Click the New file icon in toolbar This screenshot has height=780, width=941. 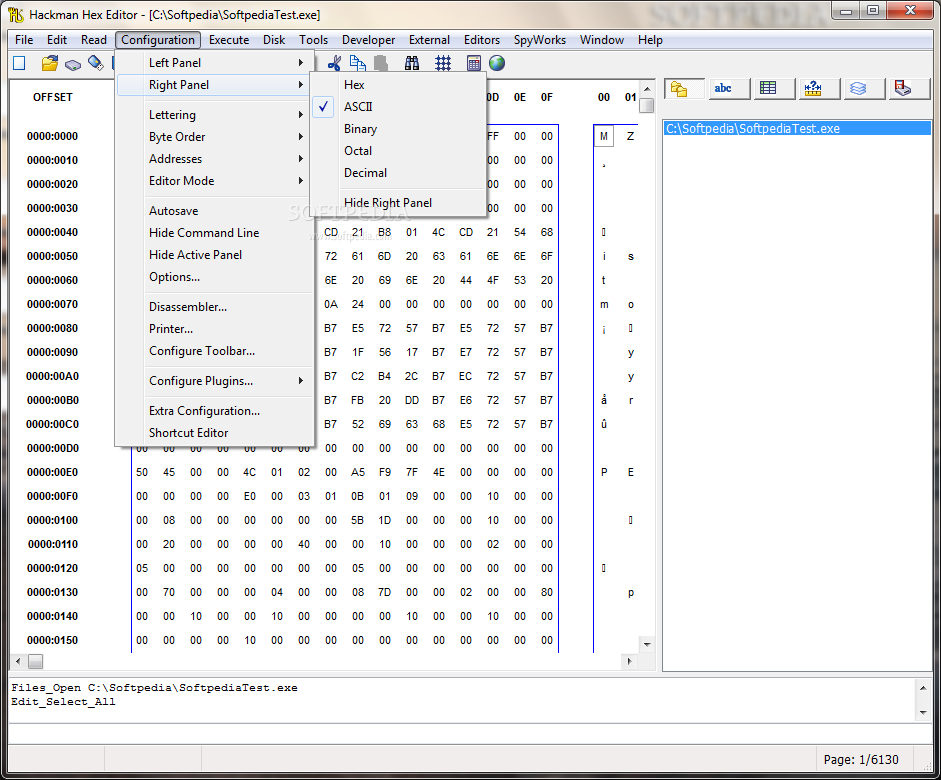(x=19, y=63)
